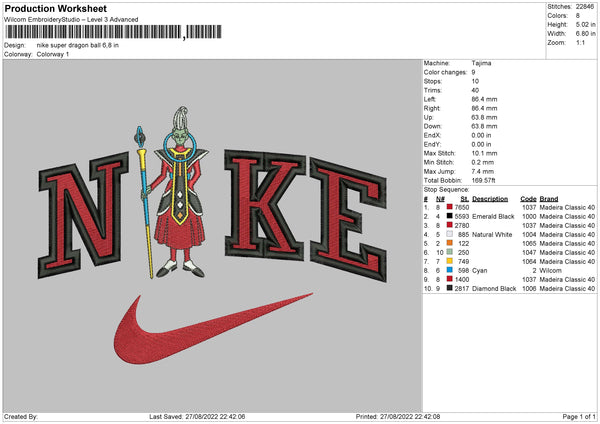Click the red swatch for stop 2780
The height and width of the screenshot is (424, 600).
click(x=450, y=225)
